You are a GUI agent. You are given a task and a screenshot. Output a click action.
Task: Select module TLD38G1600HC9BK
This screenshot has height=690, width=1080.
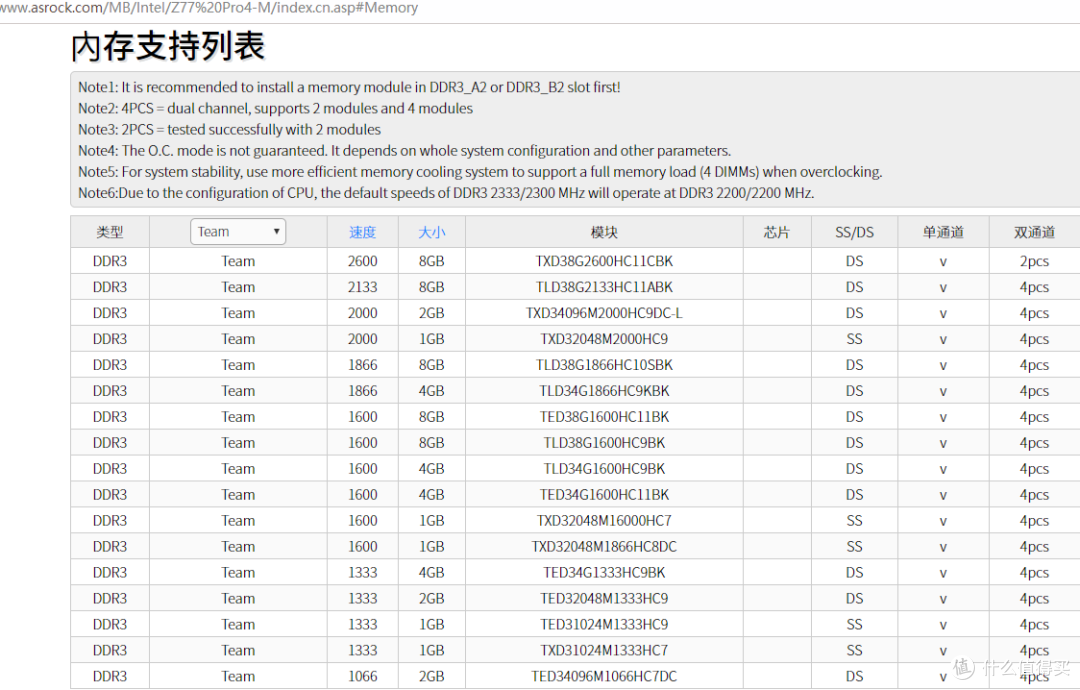click(604, 443)
